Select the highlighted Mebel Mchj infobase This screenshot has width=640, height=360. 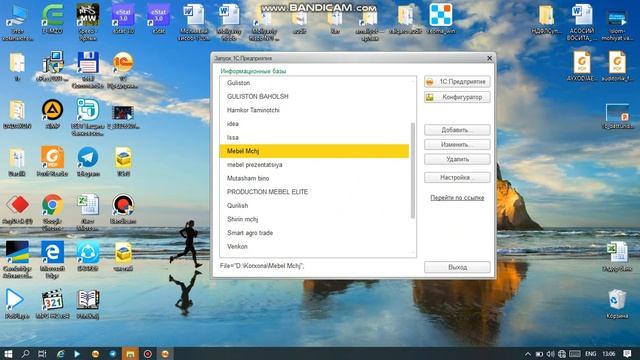314,151
